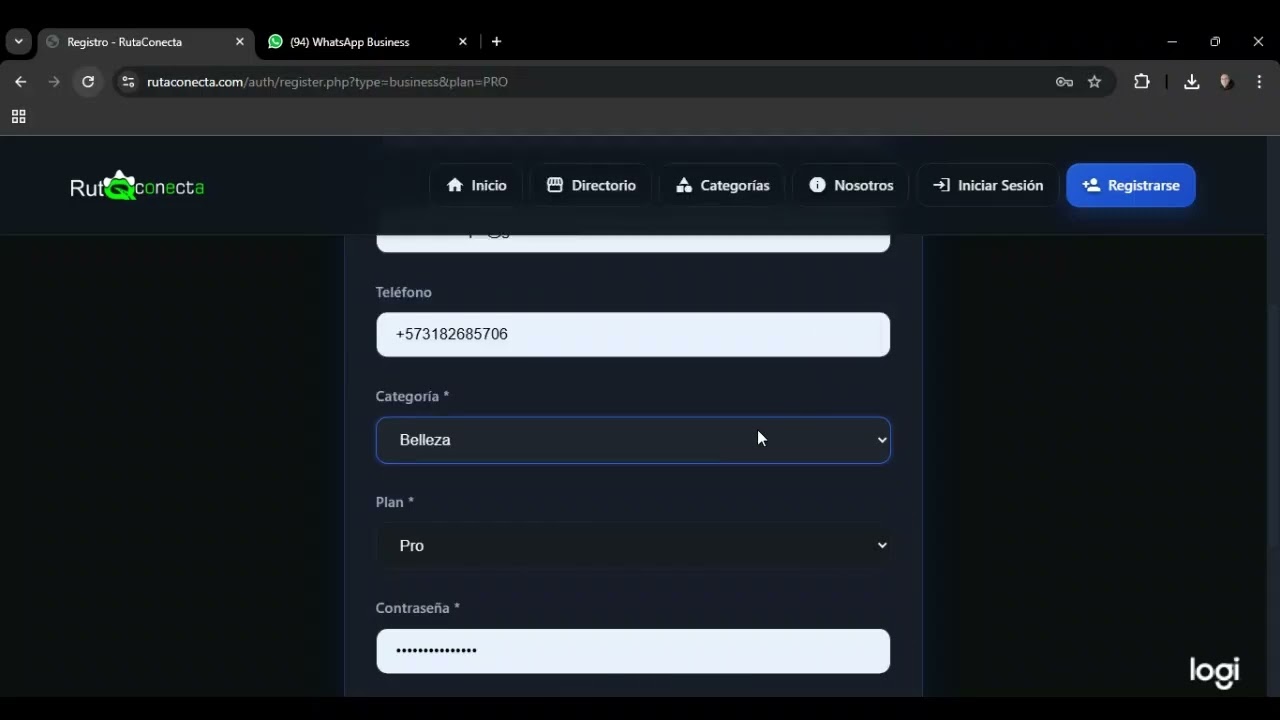Click the blue Registrarse button
This screenshot has width=1280, height=720.
tap(1131, 186)
